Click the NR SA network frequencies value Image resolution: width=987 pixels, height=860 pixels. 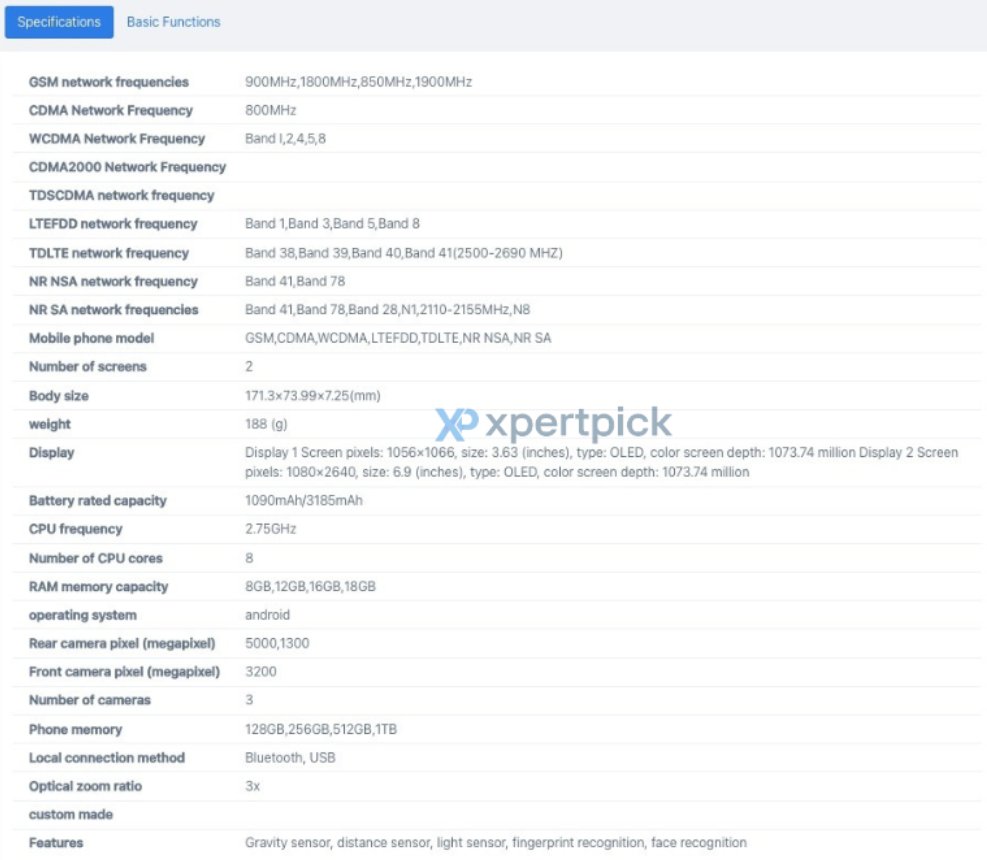(x=388, y=310)
